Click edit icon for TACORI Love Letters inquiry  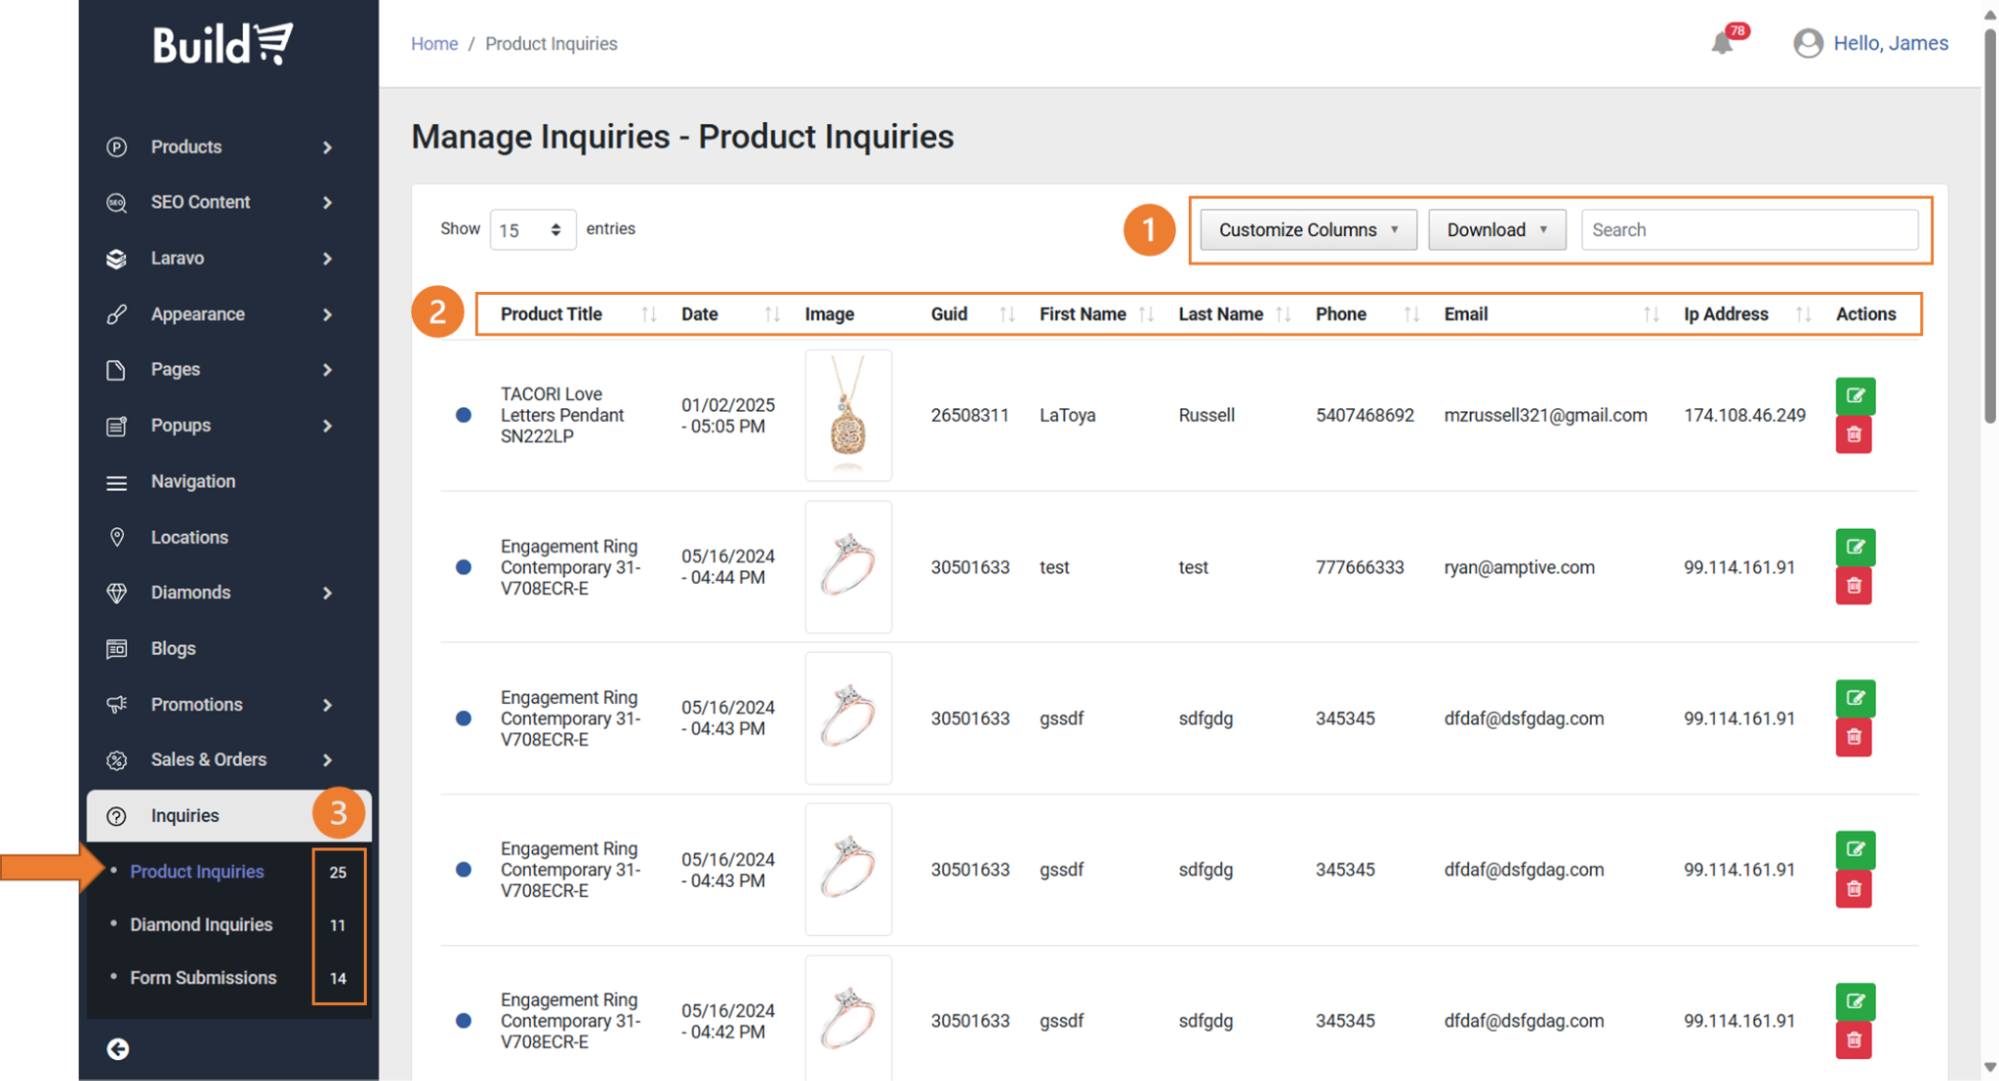point(1854,395)
